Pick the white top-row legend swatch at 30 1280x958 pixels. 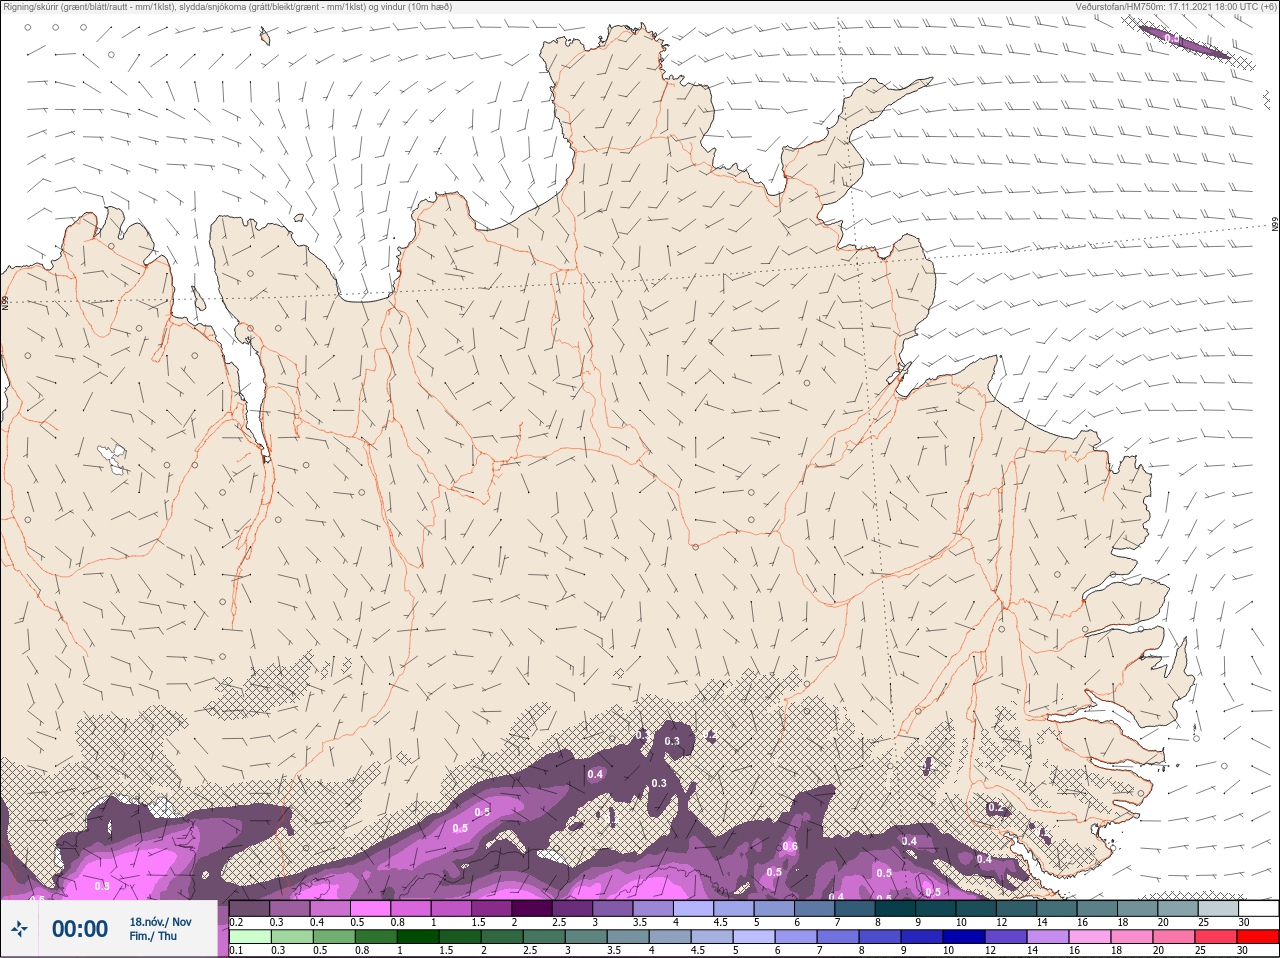(1257, 908)
